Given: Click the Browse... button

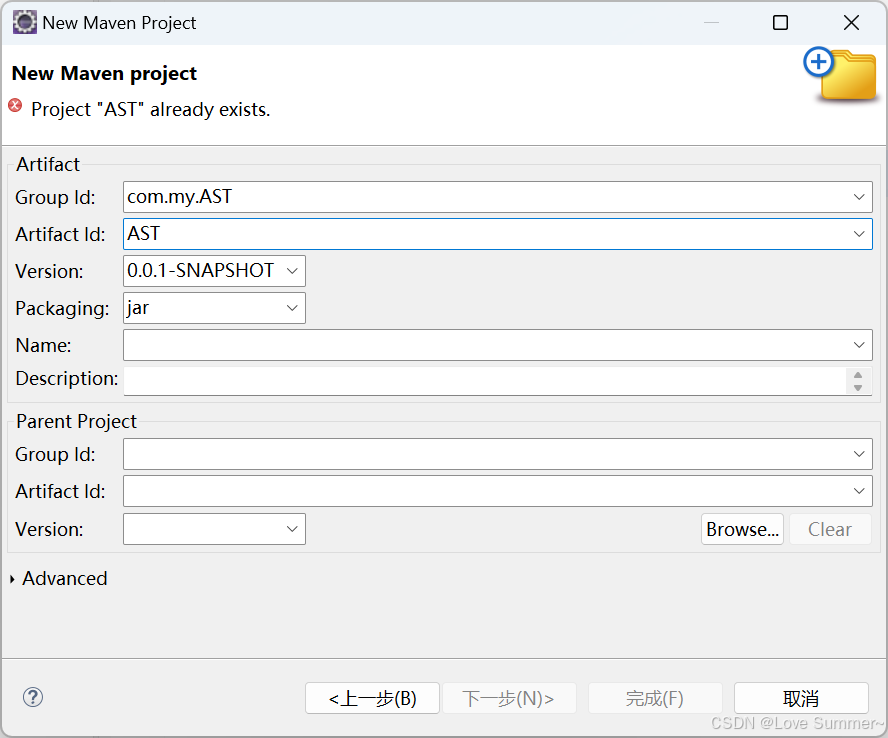Looking at the screenshot, I should pyautogui.click(x=742, y=529).
